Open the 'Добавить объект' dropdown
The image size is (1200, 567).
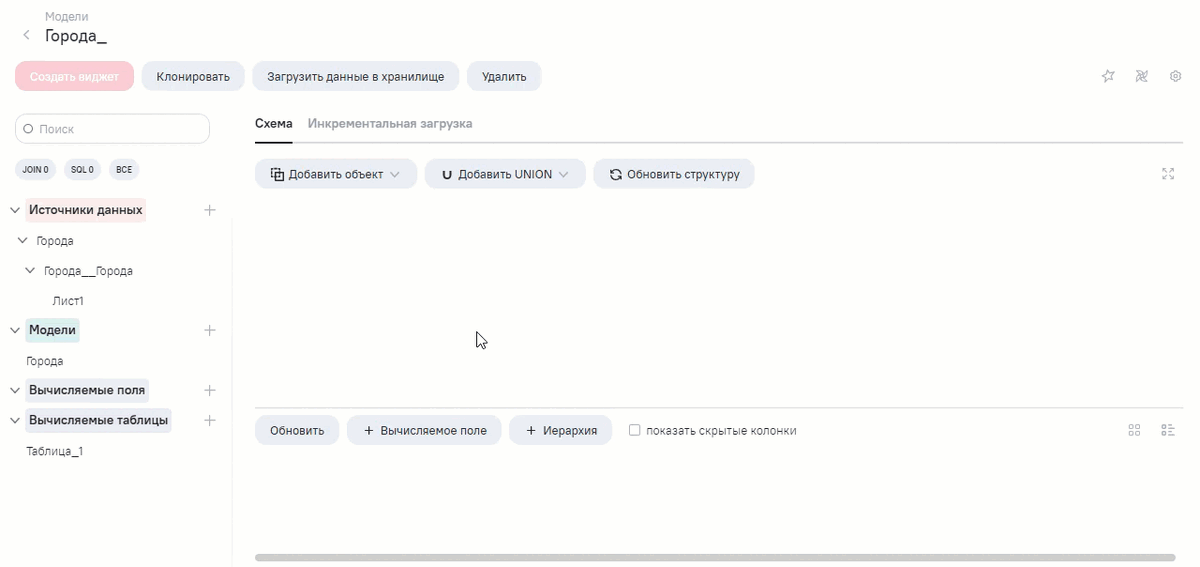(x=336, y=174)
